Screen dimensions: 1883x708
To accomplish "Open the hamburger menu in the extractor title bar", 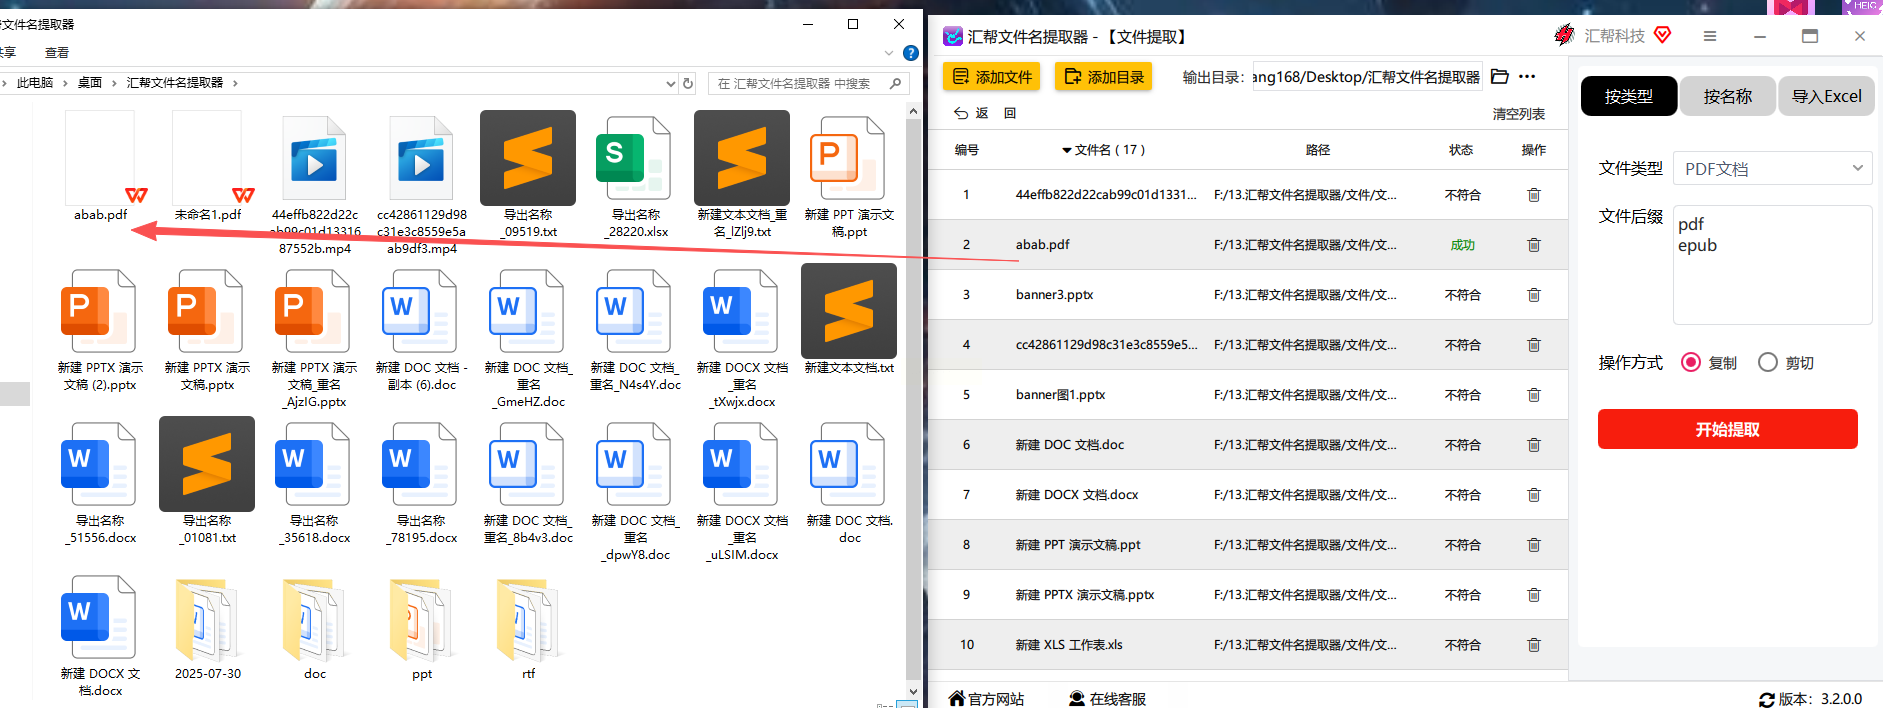I will coord(1710,36).
